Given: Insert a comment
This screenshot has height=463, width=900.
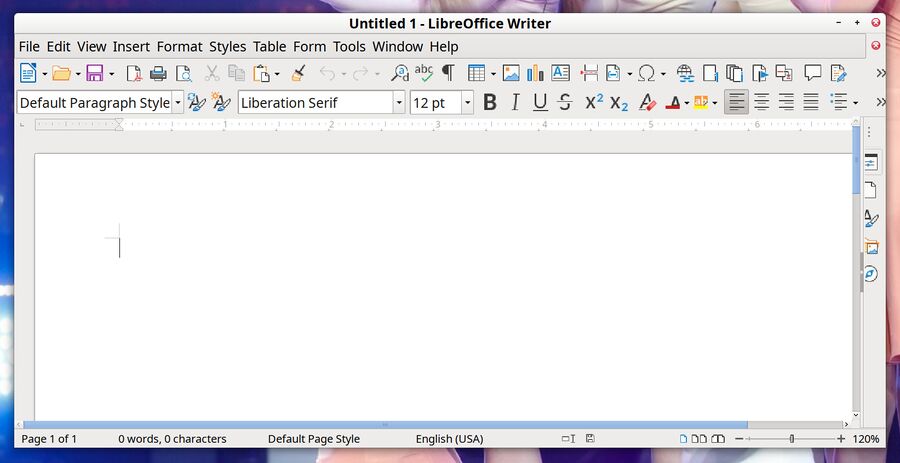Looking at the screenshot, I should pyautogui.click(x=812, y=73).
